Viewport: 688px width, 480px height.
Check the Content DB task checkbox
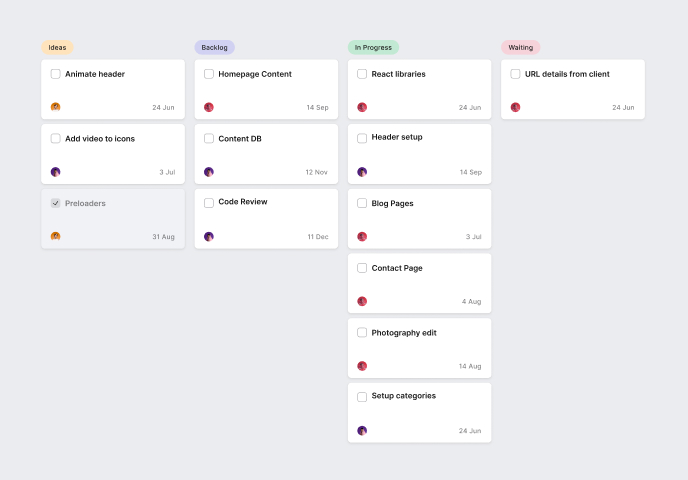(209, 139)
